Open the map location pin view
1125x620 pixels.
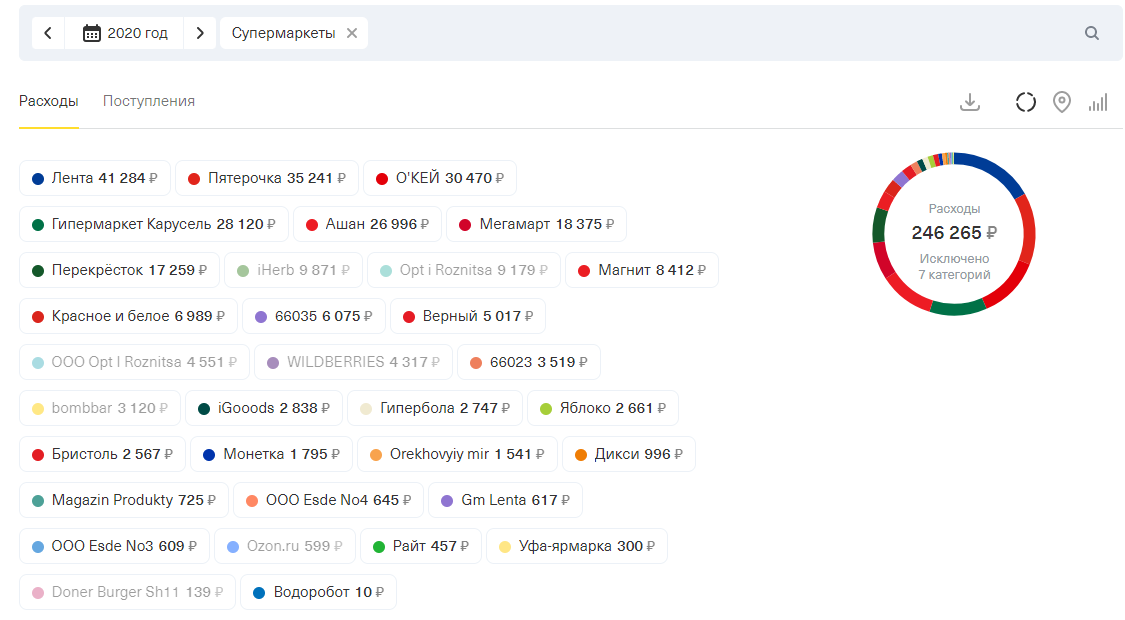(x=1061, y=103)
